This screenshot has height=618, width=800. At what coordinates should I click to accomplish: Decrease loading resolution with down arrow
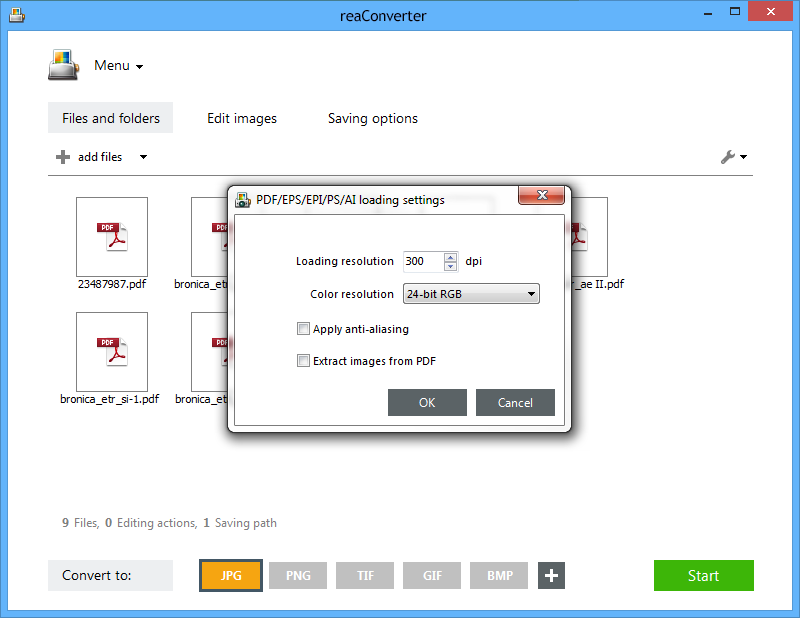pyautogui.click(x=451, y=266)
